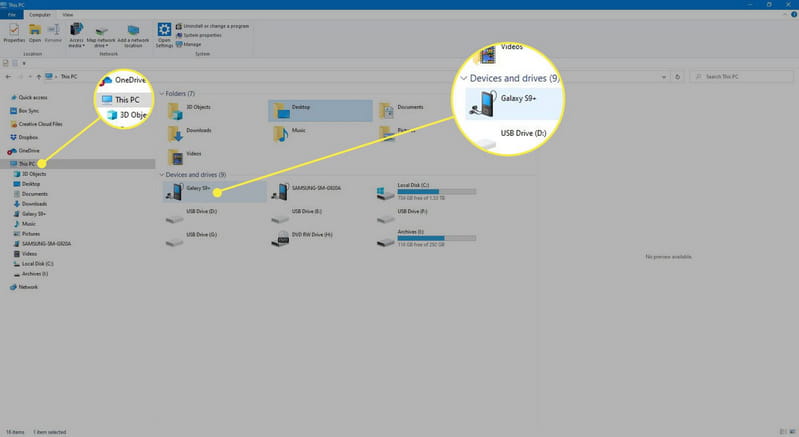Refresh the This PC view
Image resolution: width=799 pixels, height=437 pixels.
pyautogui.click(x=678, y=77)
